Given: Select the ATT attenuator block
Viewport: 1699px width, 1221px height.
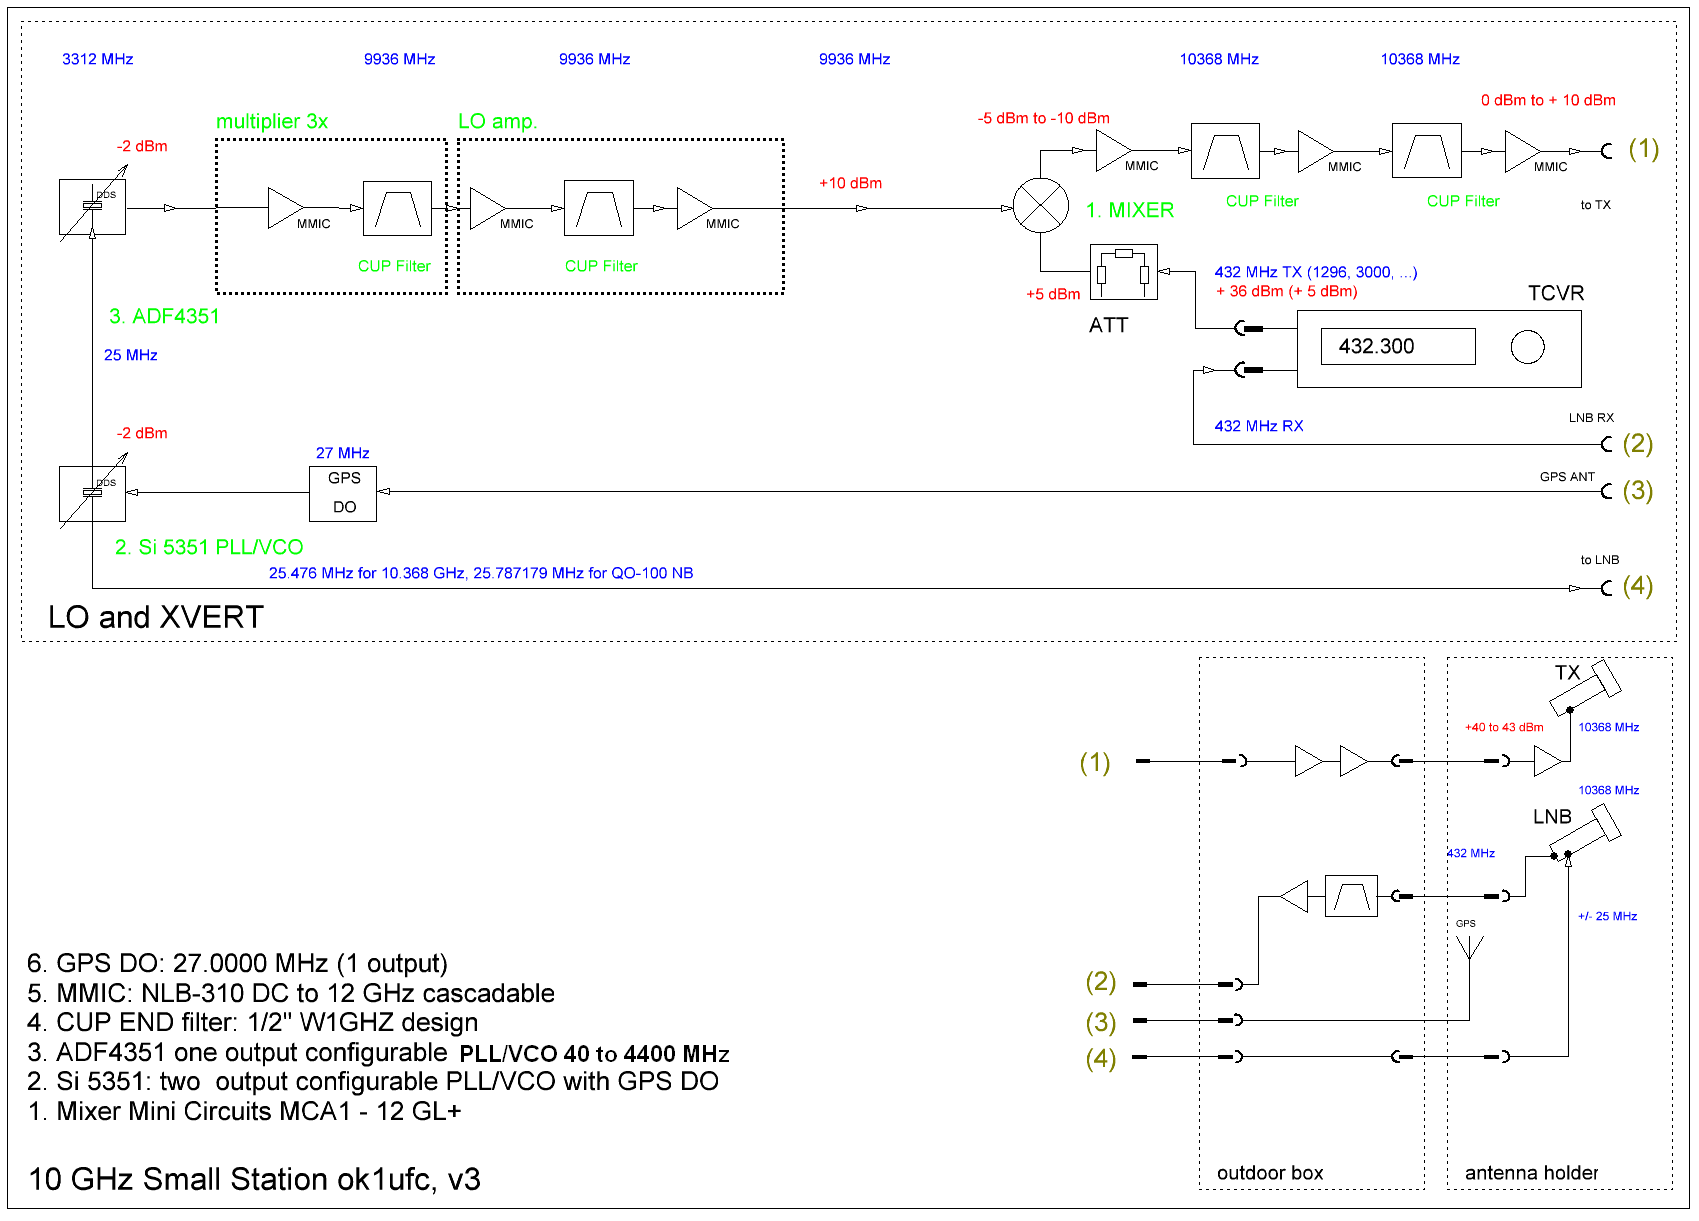Looking at the screenshot, I should (x=1123, y=272).
